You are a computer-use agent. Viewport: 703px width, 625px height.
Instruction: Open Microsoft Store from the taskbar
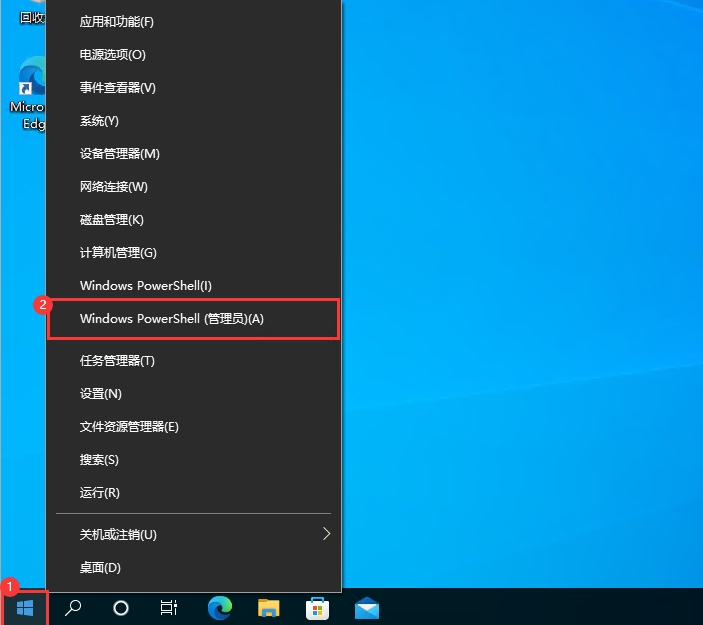pyautogui.click(x=317, y=608)
